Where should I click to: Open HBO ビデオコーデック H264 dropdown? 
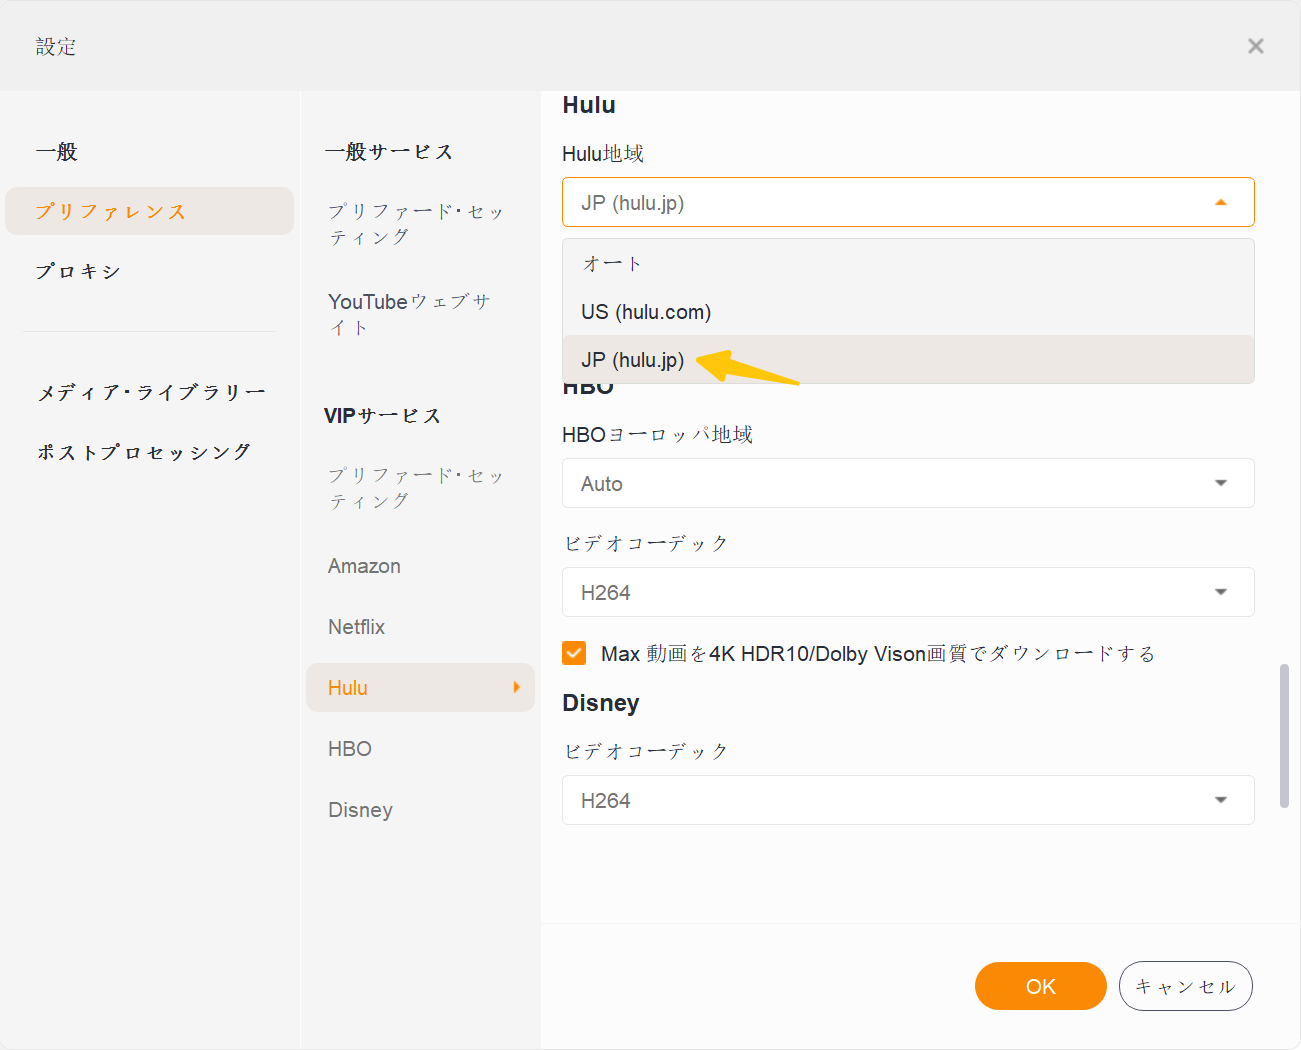(x=908, y=592)
